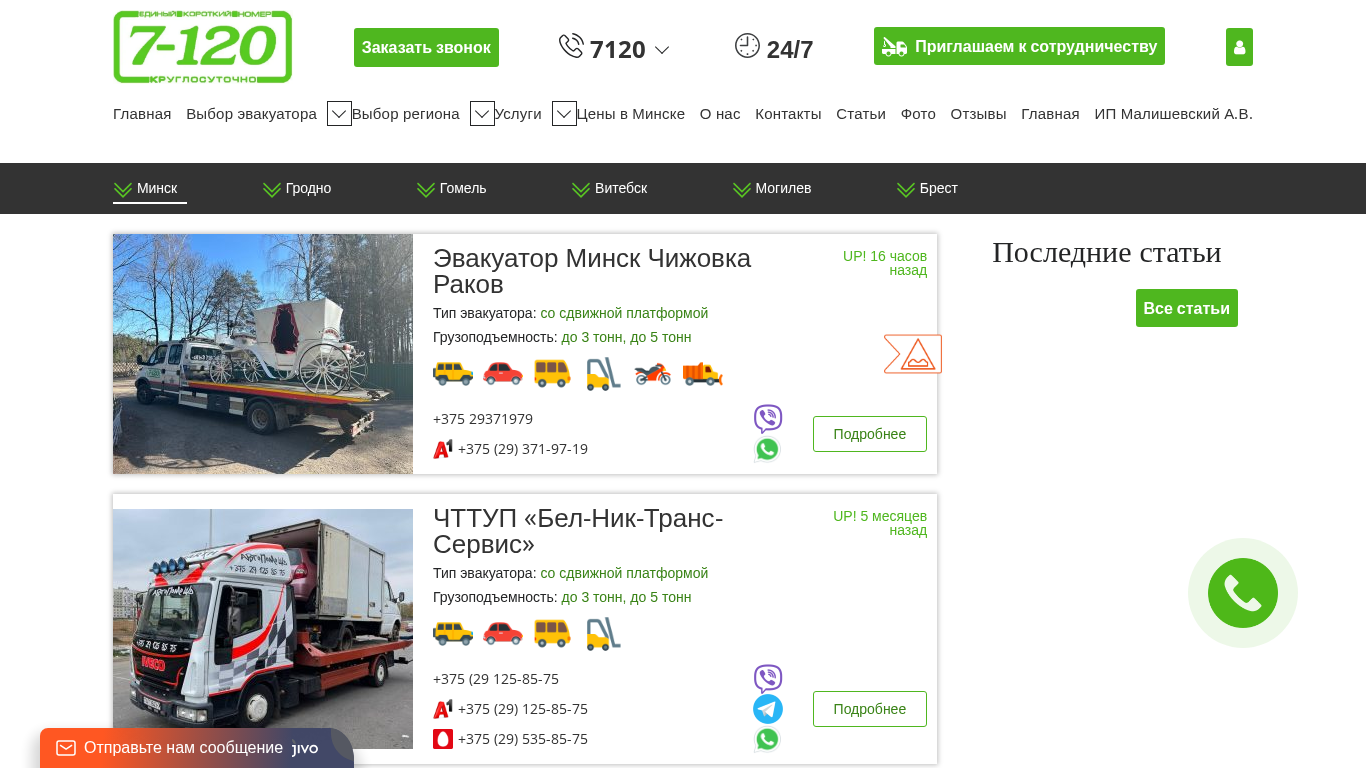Click the Заказать звонок button
The image size is (1366, 768).
pyautogui.click(x=426, y=47)
